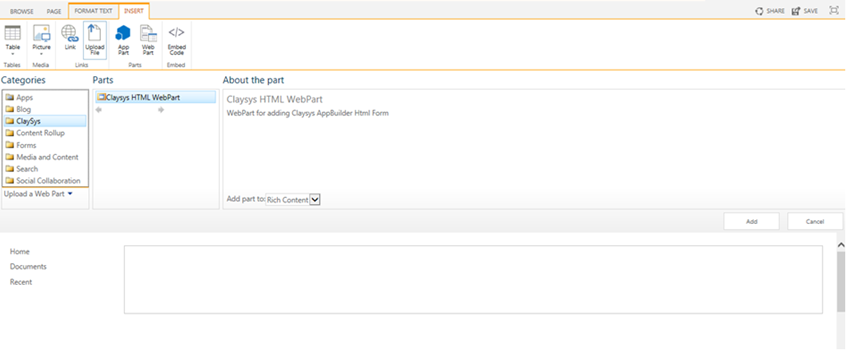Screen dimensions: 854x363
Task: Choose Upload File in the ribbon
Action: [x=95, y=40]
